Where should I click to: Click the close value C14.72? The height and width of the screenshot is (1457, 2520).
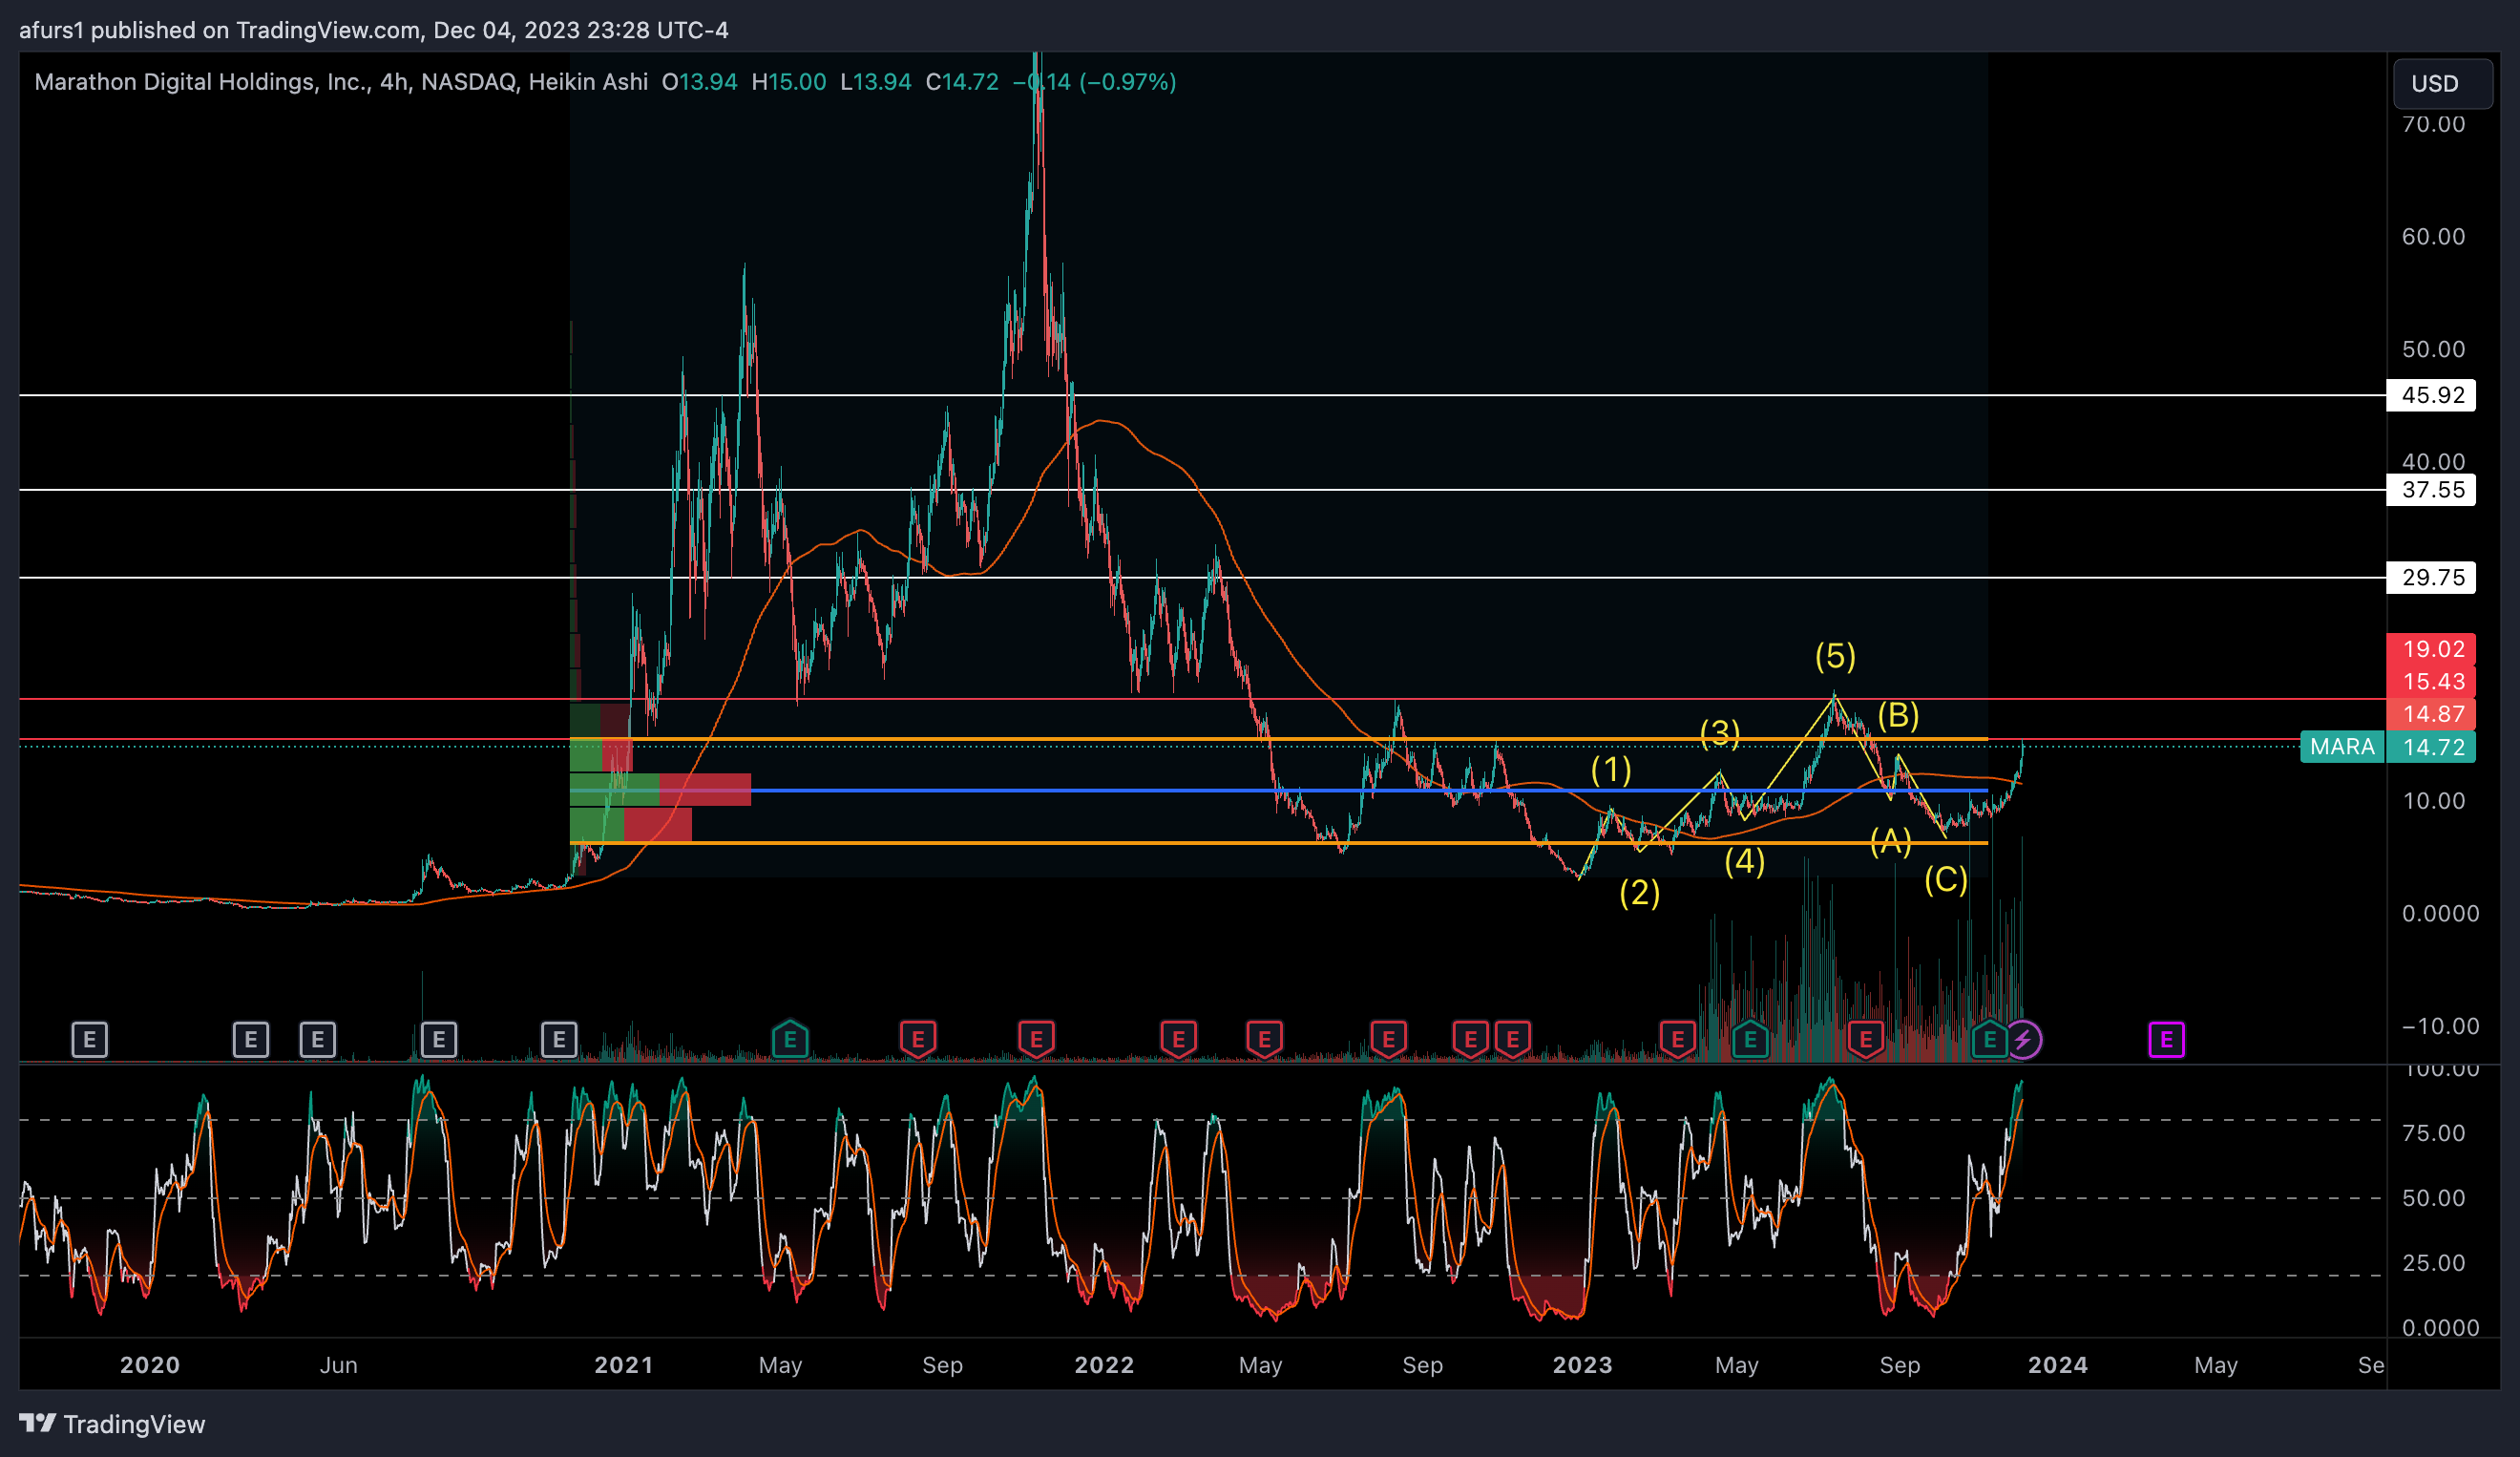(962, 82)
